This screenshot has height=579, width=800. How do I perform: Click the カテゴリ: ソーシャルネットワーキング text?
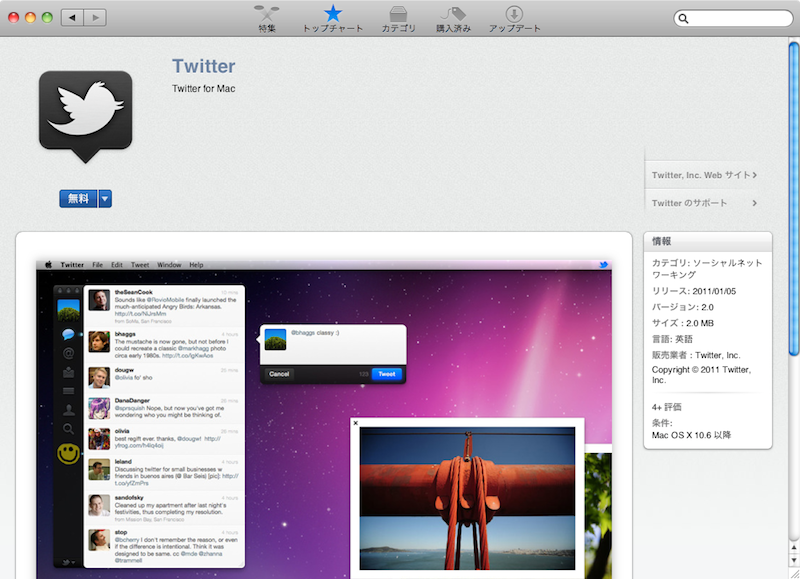tap(707, 269)
